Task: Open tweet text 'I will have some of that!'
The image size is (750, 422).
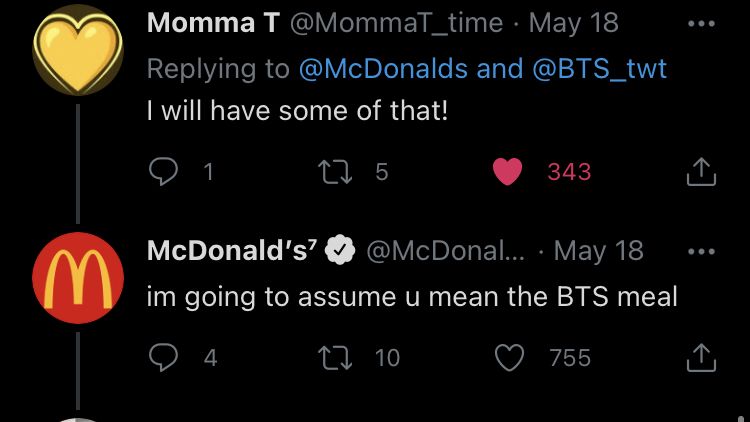Action: point(298,111)
